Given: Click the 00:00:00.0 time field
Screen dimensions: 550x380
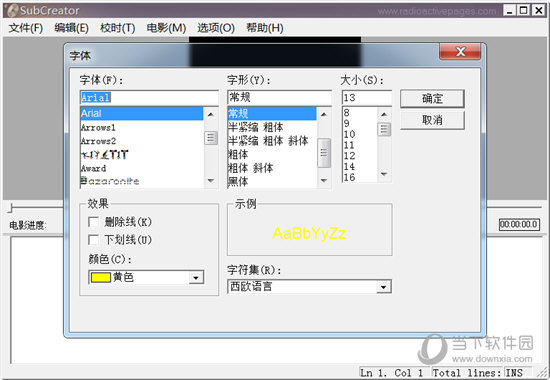Looking at the screenshot, I should [x=519, y=224].
